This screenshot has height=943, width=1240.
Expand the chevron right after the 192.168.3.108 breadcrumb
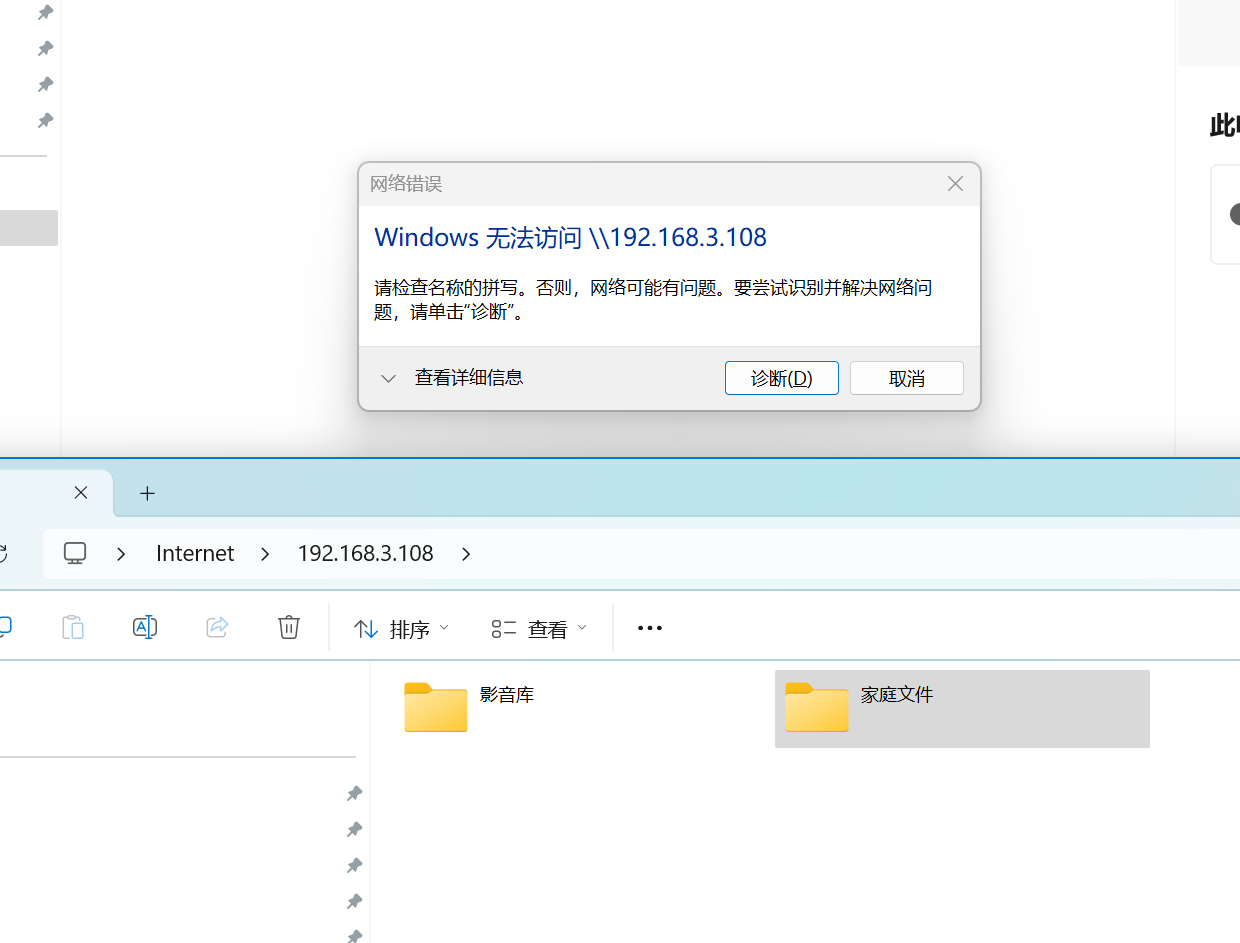[x=466, y=554]
